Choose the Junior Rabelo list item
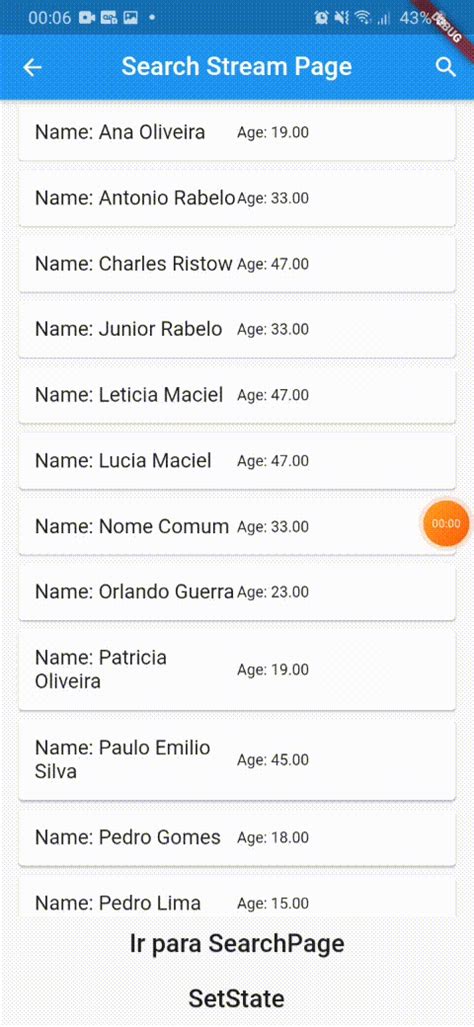 point(237,329)
